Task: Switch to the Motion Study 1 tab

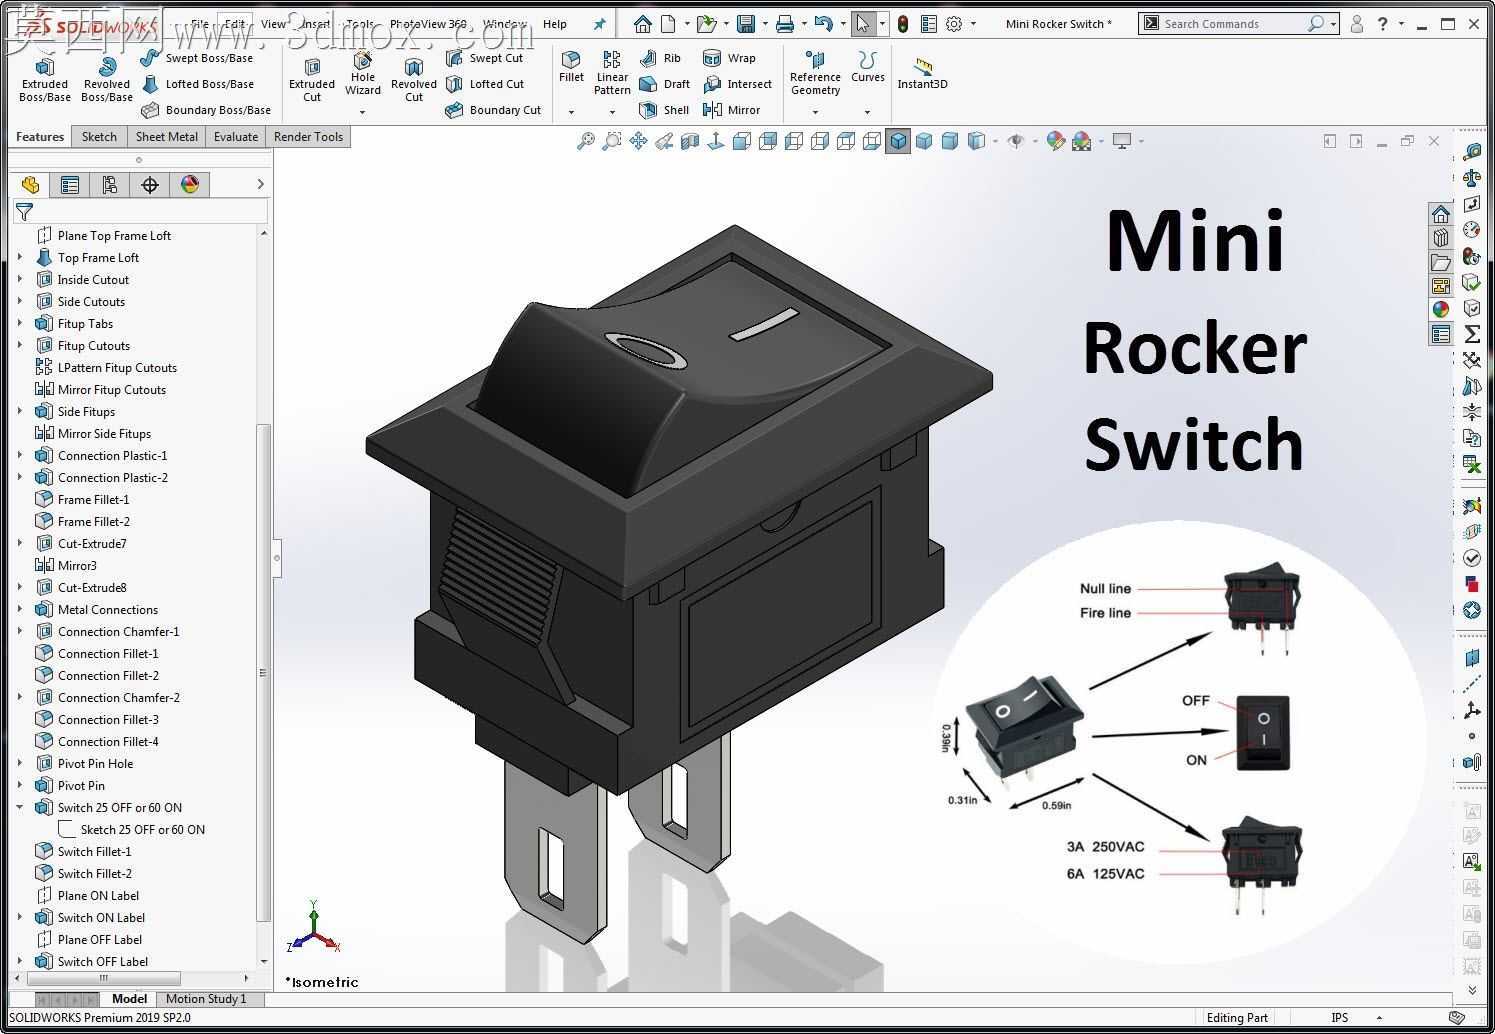Action: (206, 998)
